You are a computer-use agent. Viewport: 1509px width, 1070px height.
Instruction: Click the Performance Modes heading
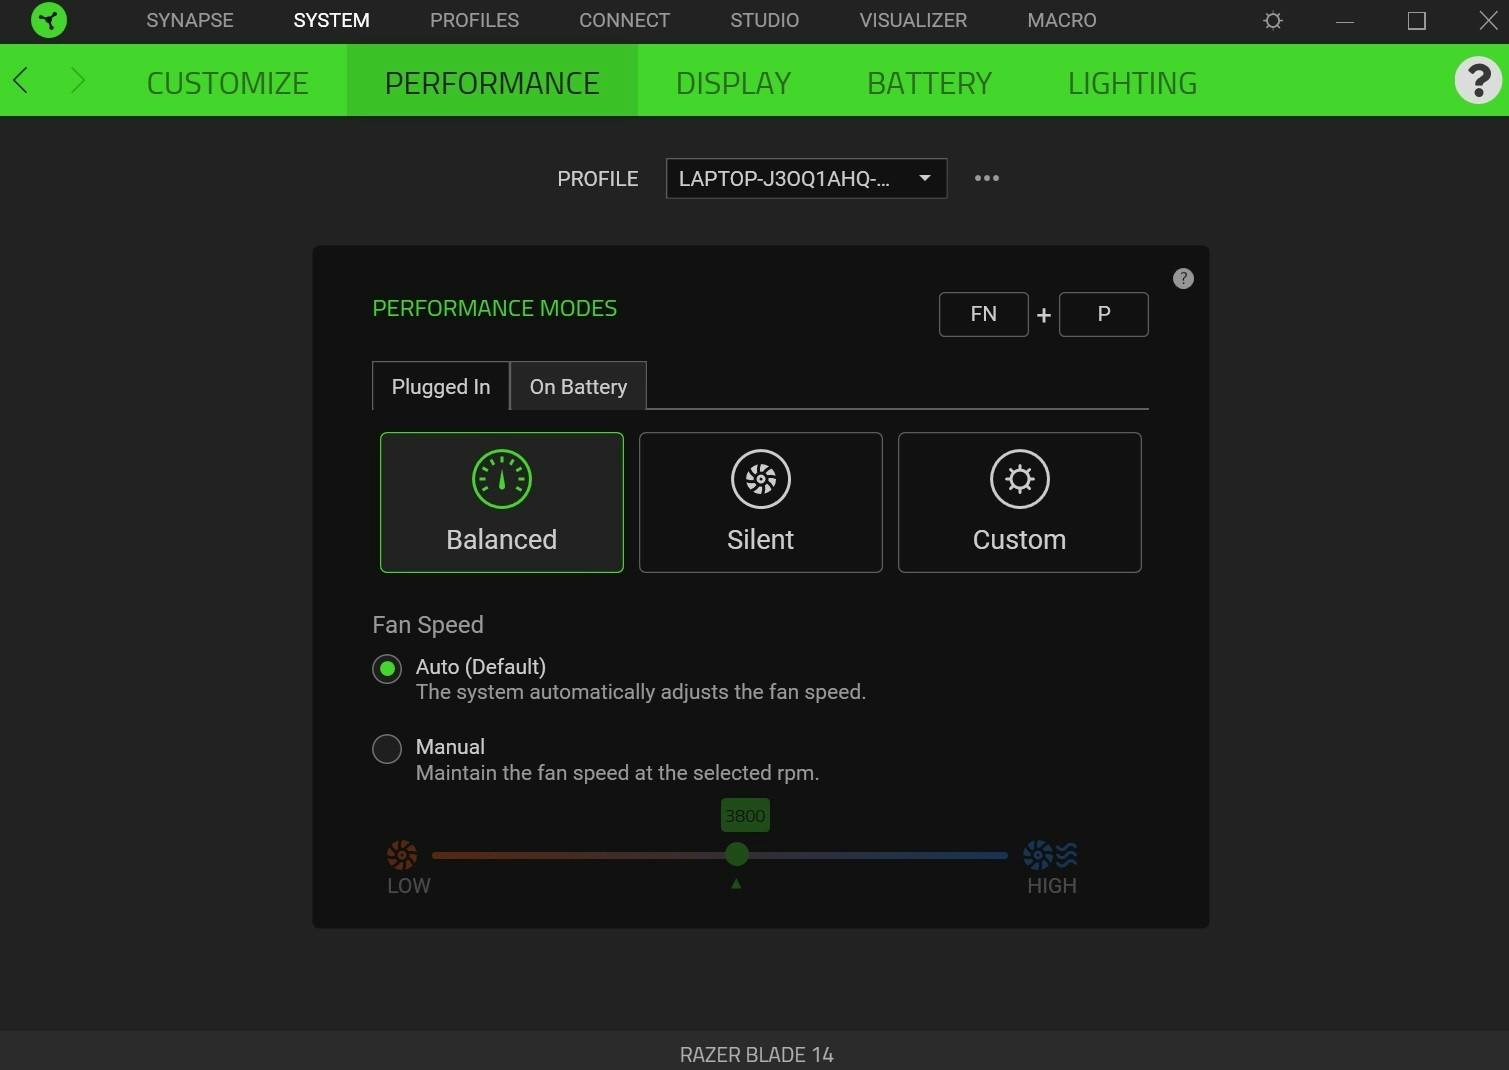pos(495,308)
